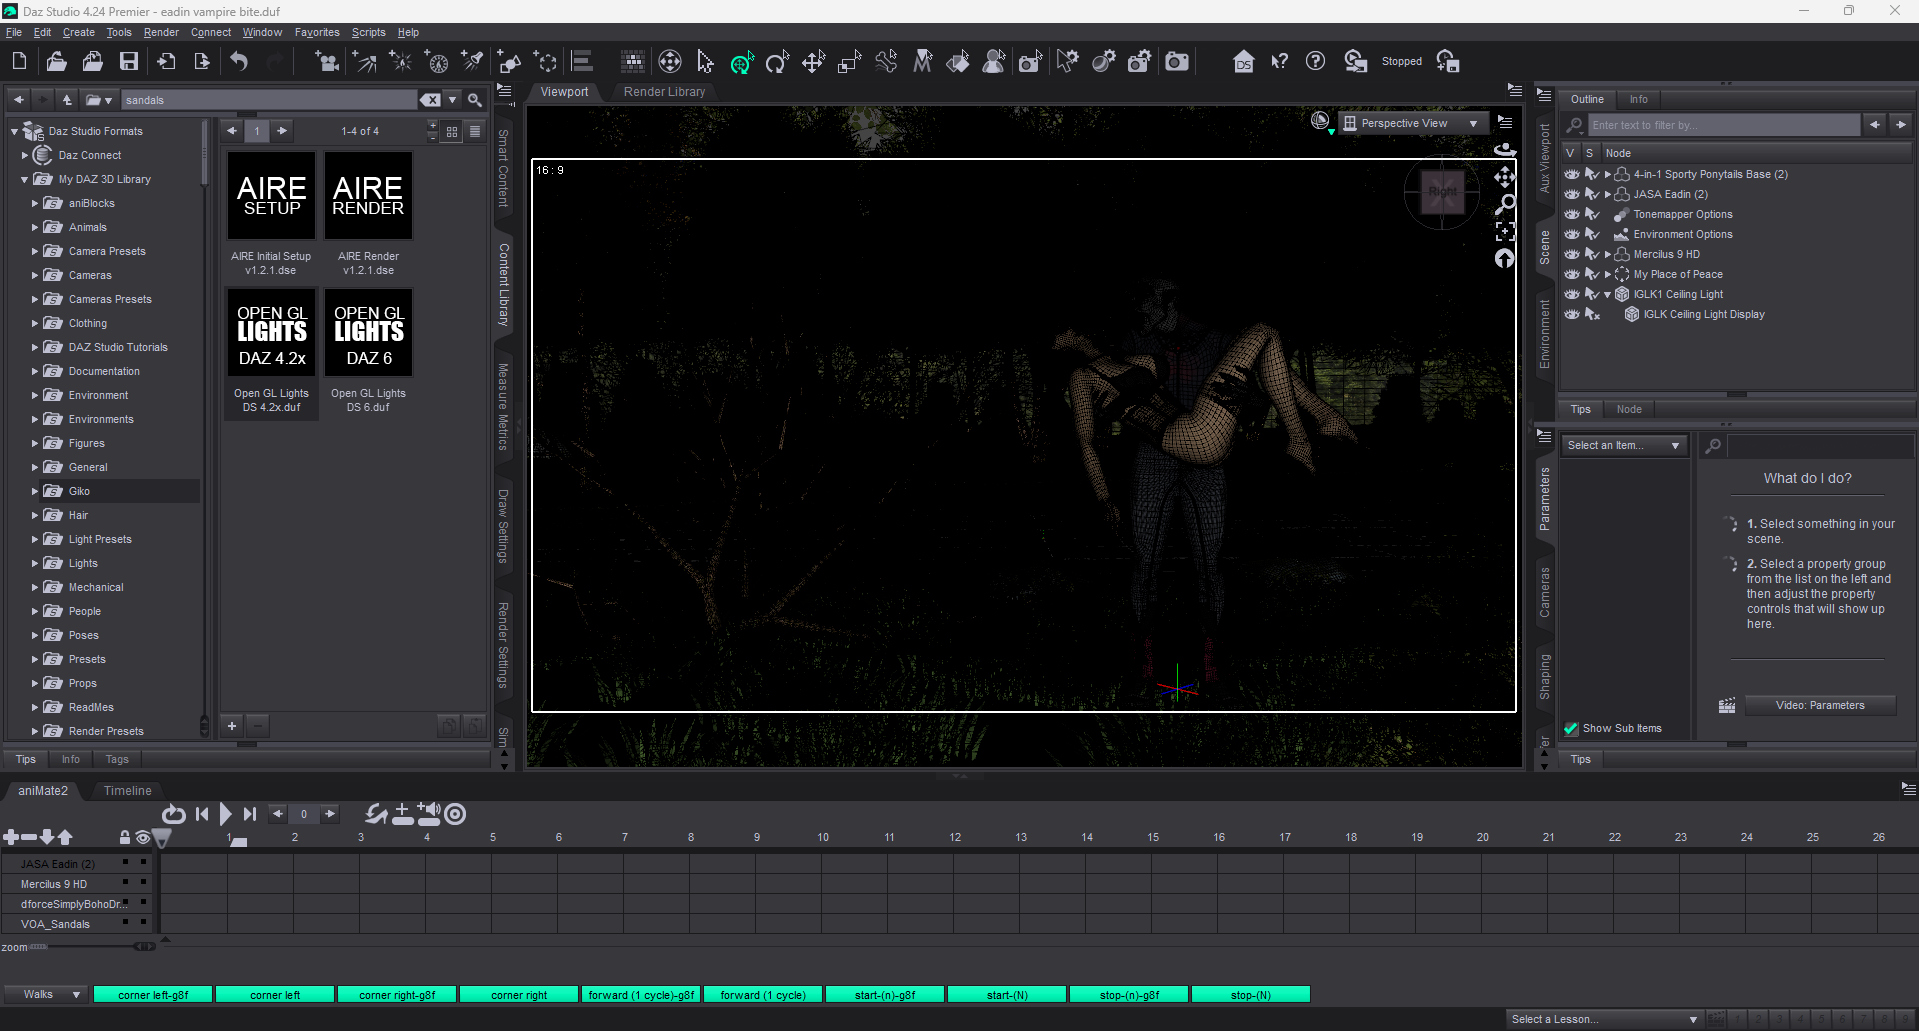
Task: Click the aniMate zoom slider
Action: point(91,946)
